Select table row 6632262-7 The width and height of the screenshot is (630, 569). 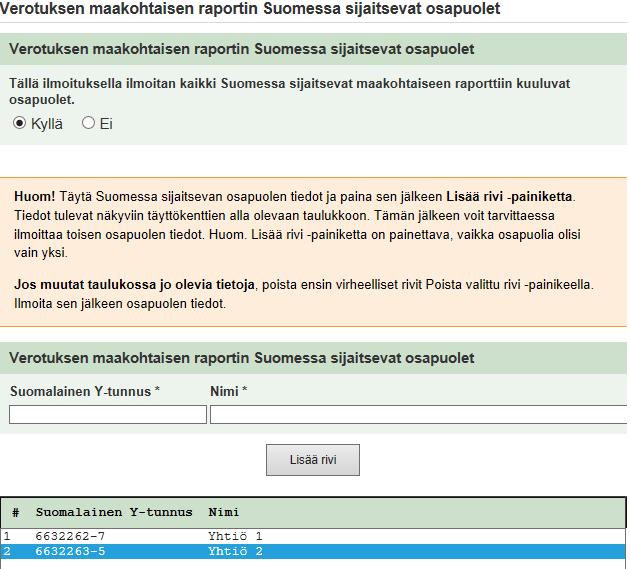313,536
